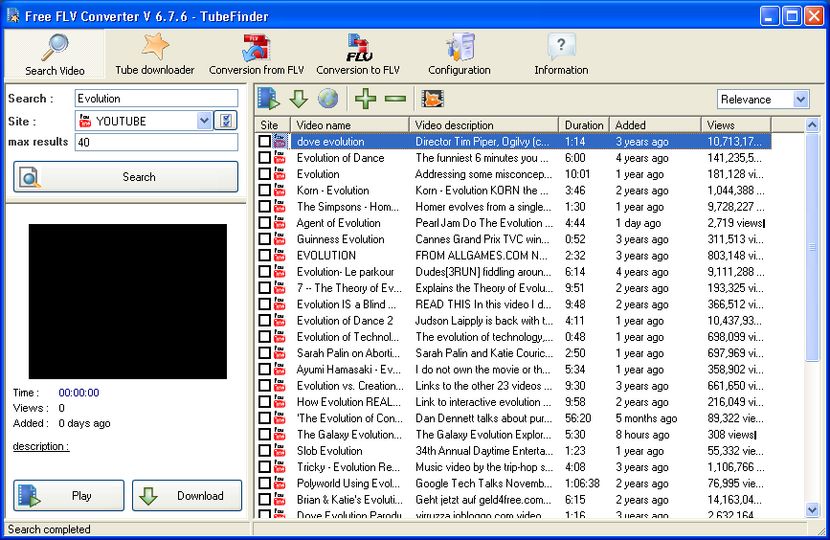
Task: Click YouTube icon in Evolution of Dance 2 row
Action: 279,320
